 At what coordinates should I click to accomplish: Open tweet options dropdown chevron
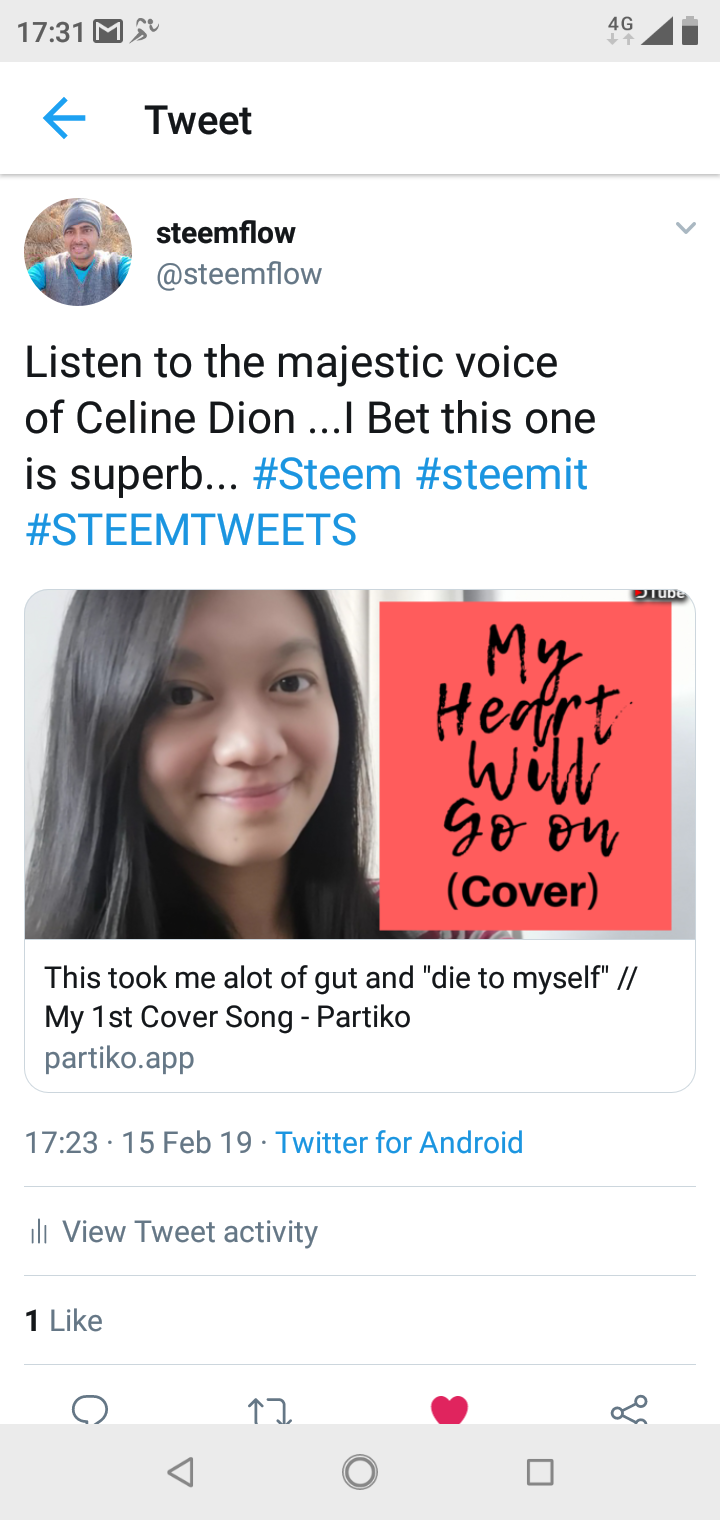point(685,228)
